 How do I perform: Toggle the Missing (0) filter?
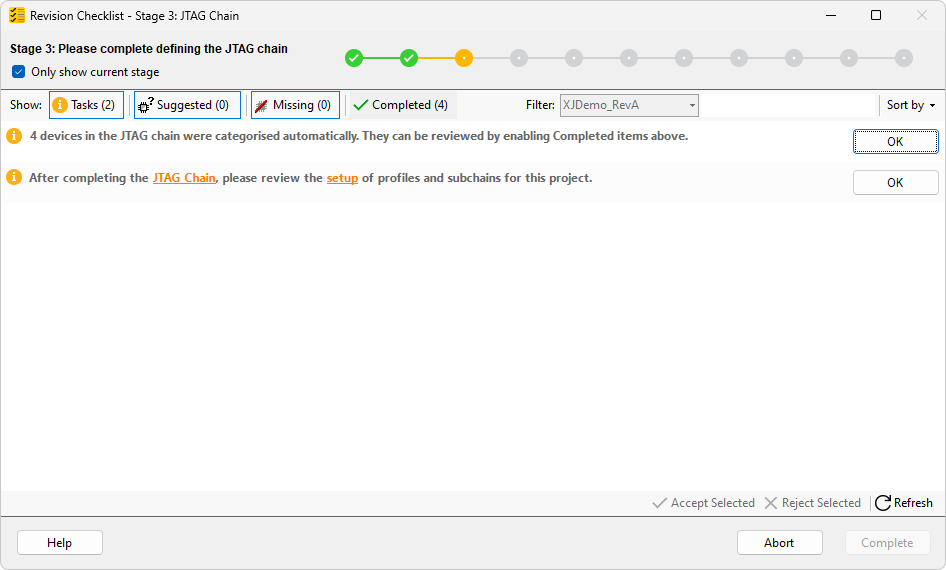click(295, 105)
